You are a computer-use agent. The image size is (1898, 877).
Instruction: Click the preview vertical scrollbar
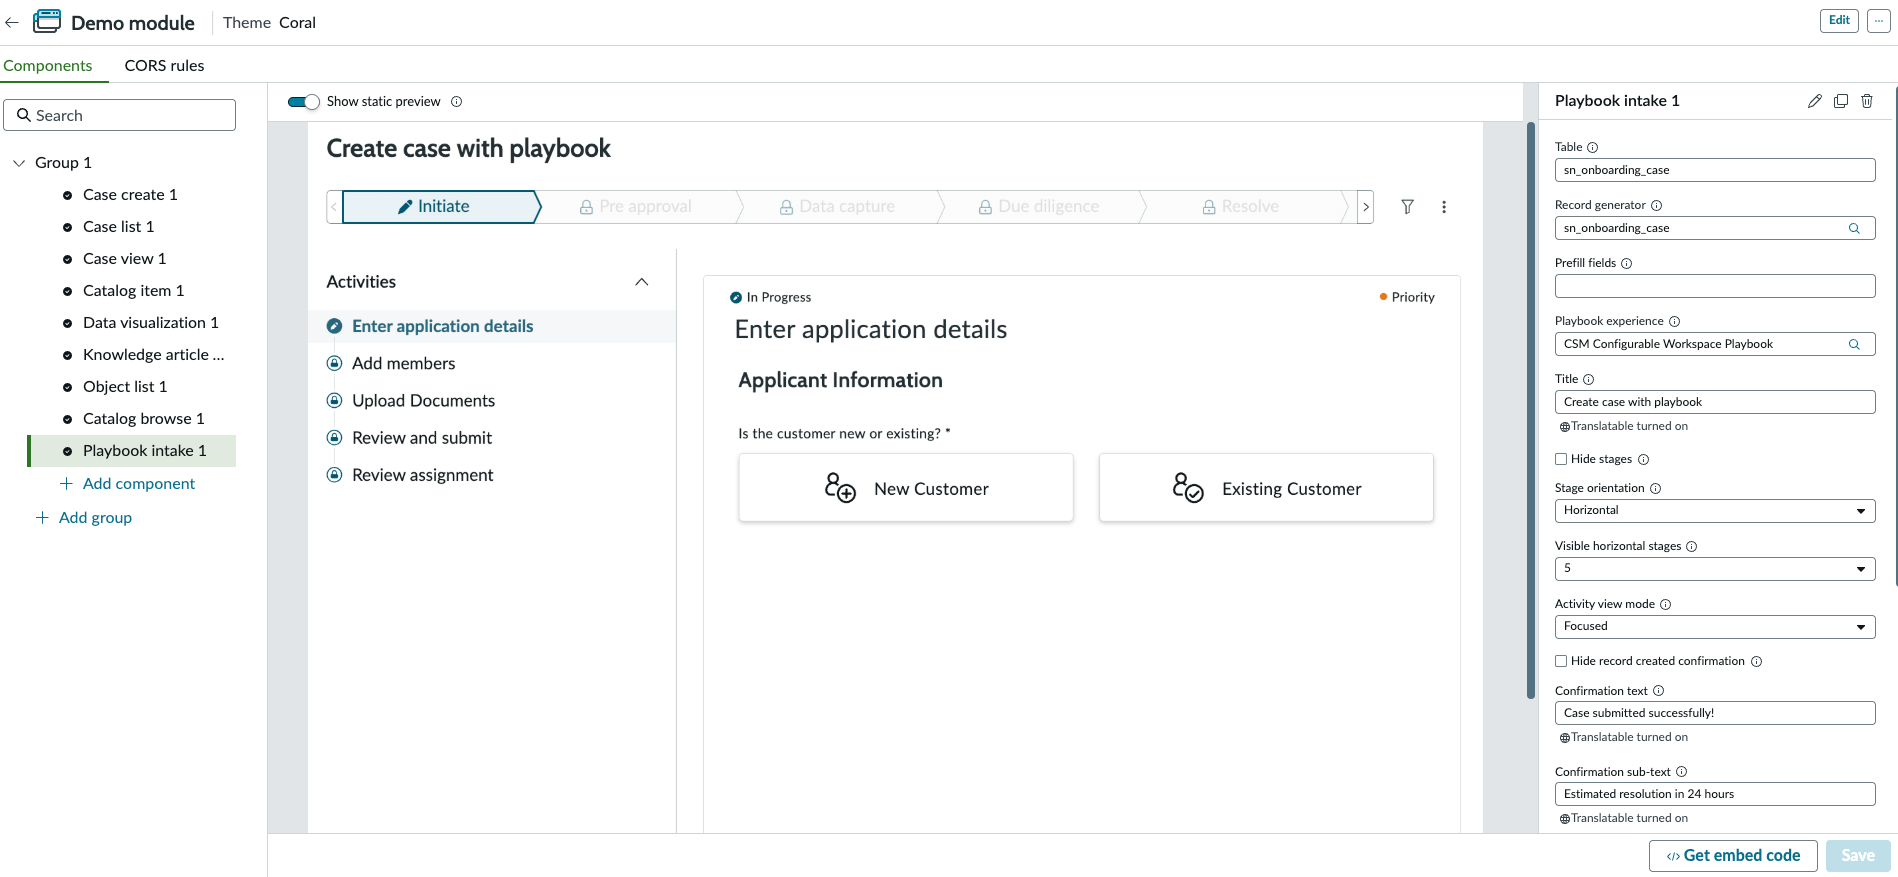point(1530,410)
